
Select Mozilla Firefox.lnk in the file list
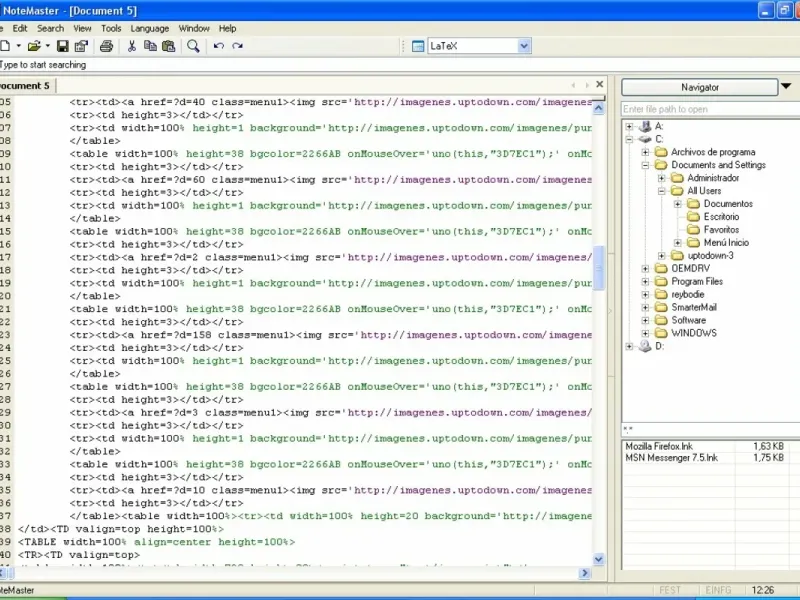click(x=658, y=446)
